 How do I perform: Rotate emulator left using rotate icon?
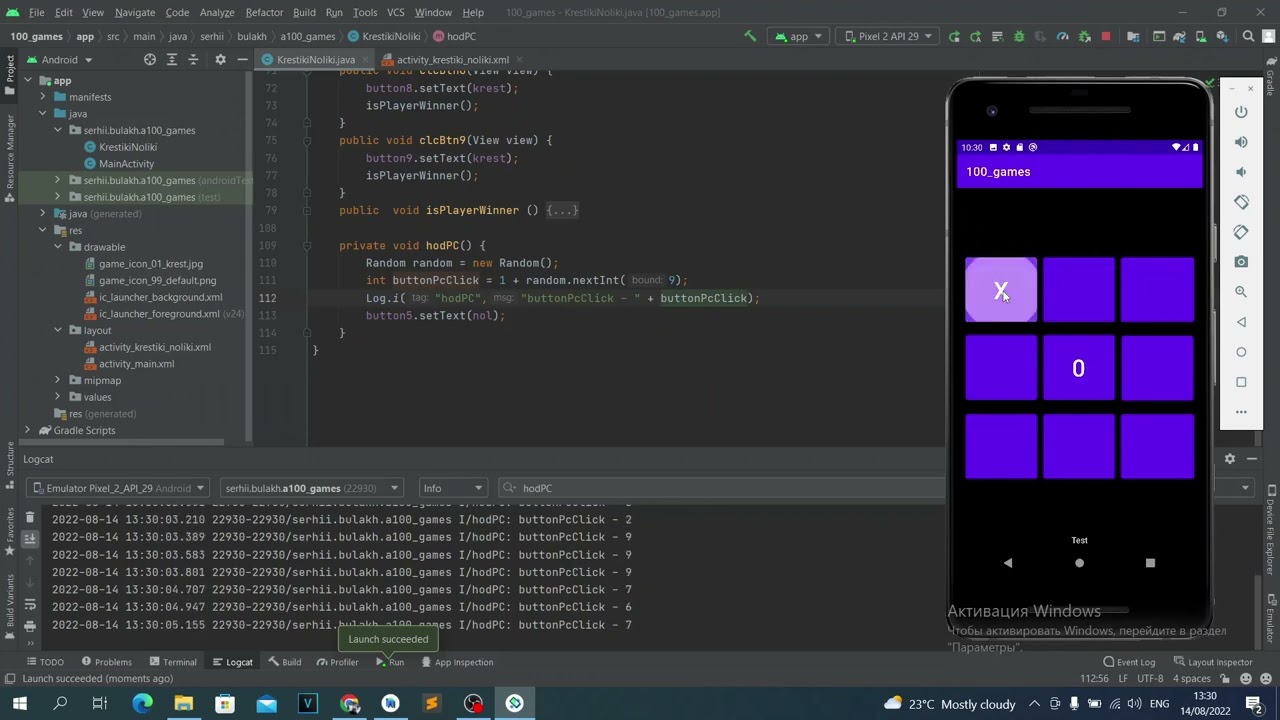1241,202
